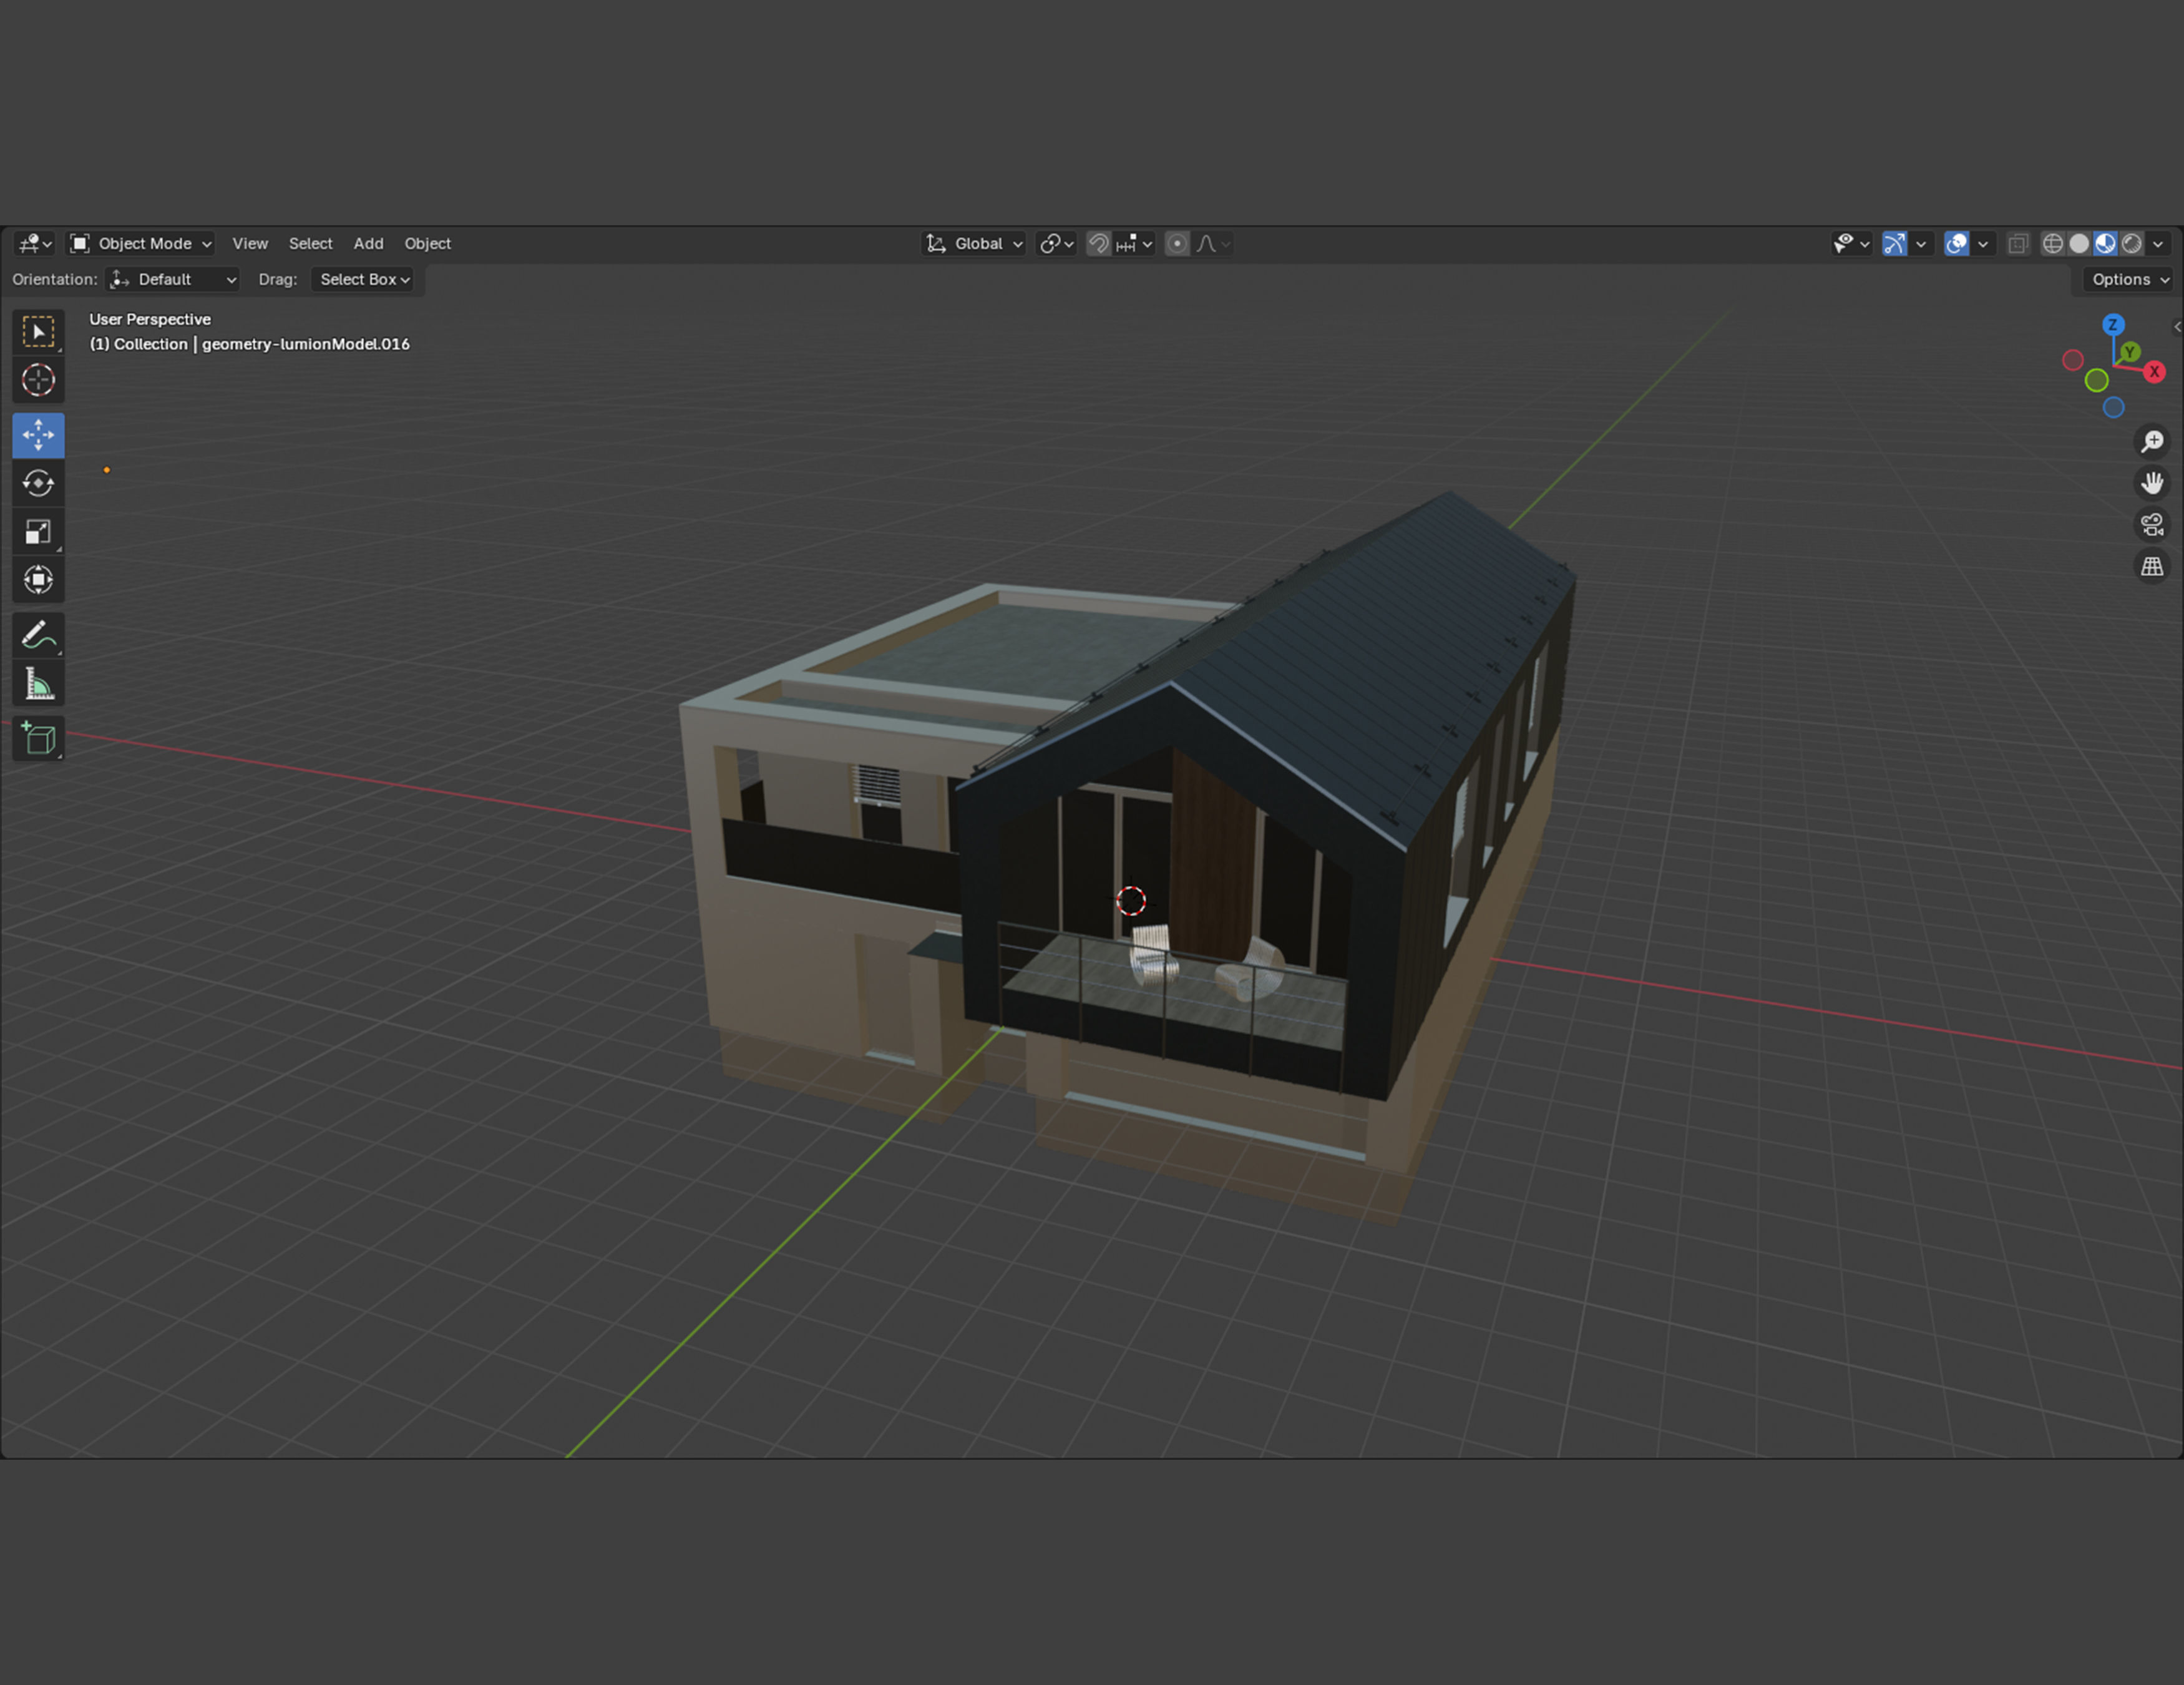Expand the shading options arrow
The height and width of the screenshot is (1685, 2184).
click(x=2158, y=244)
